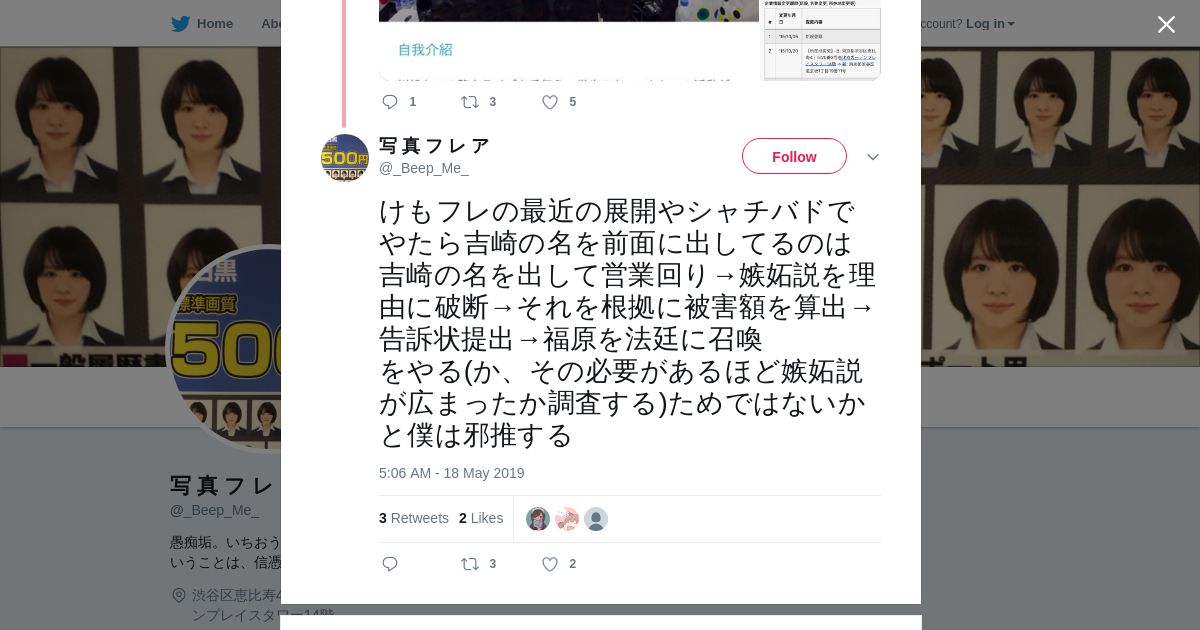
Task: Open the tweet author's profile avatar
Action: [345, 158]
